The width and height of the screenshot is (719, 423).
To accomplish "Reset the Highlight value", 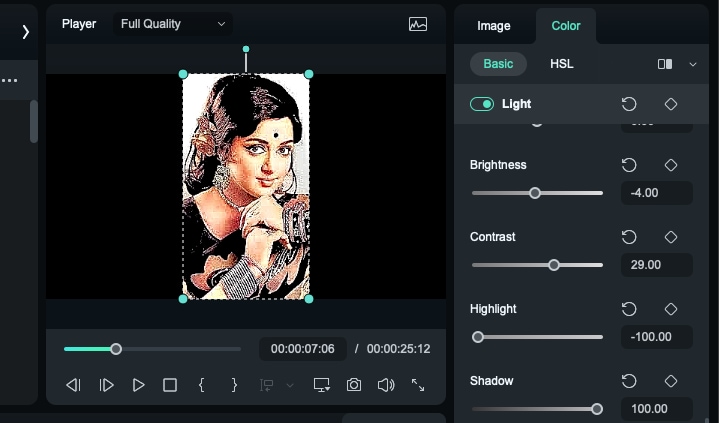I will click(629, 309).
